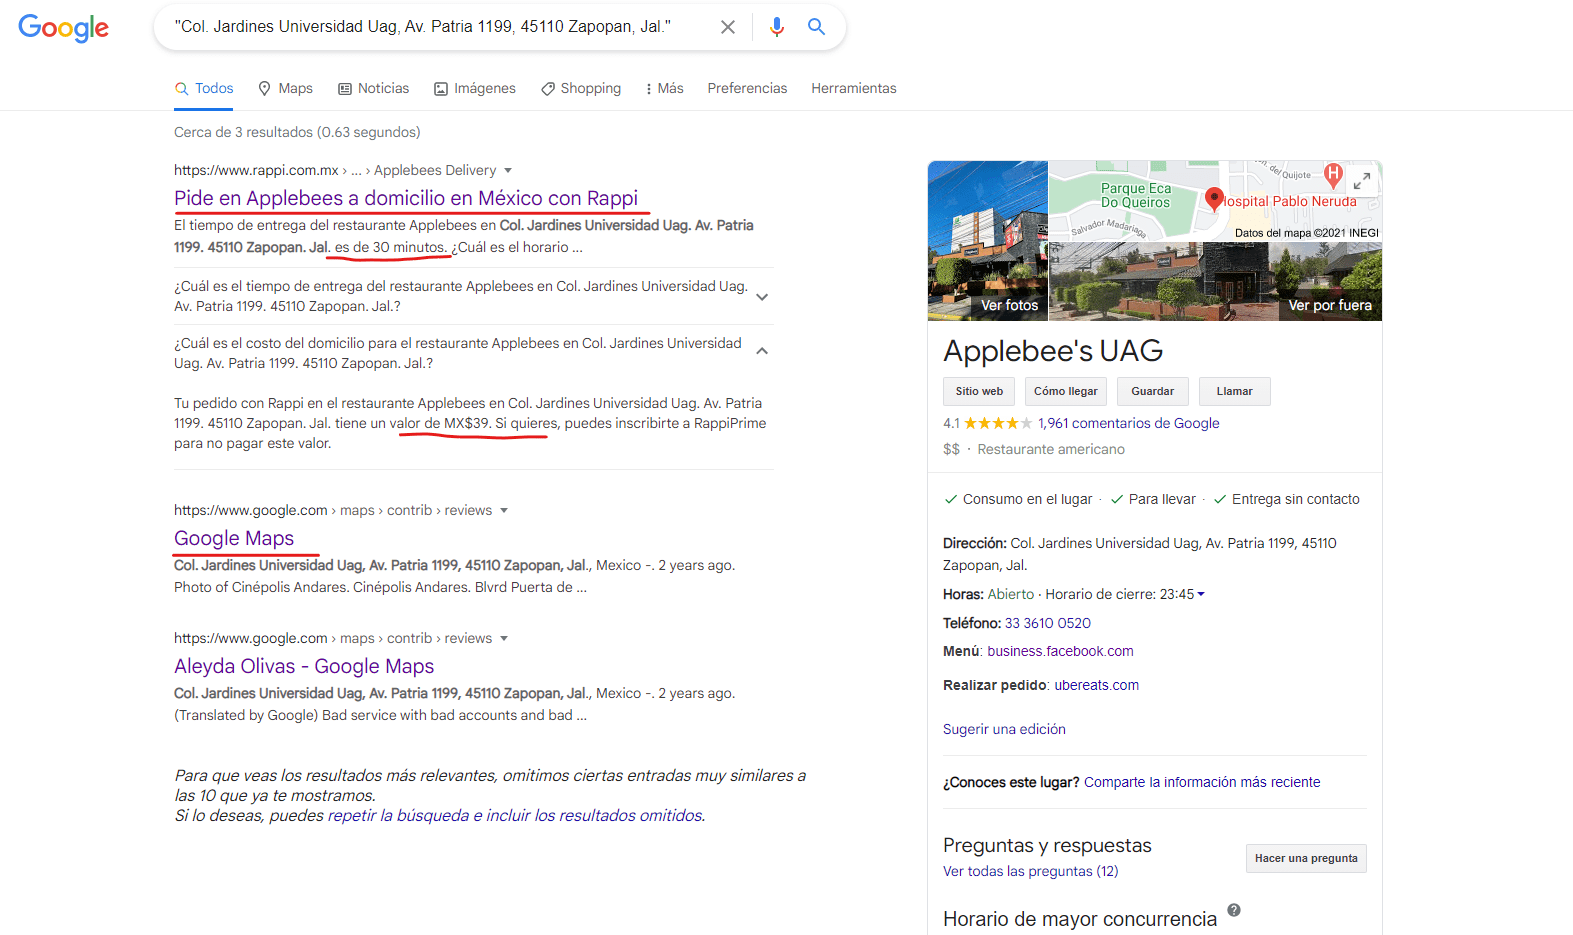Open dropdown arrow beside Aleyda Olivas result URL
Screen dimensions: 1573x935
tap(504, 639)
